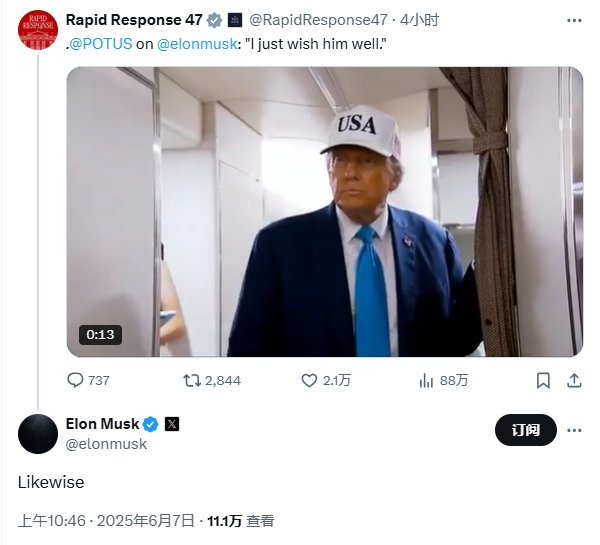Click the reply comment bubble icon
The image size is (600, 545).
tap(75, 380)
